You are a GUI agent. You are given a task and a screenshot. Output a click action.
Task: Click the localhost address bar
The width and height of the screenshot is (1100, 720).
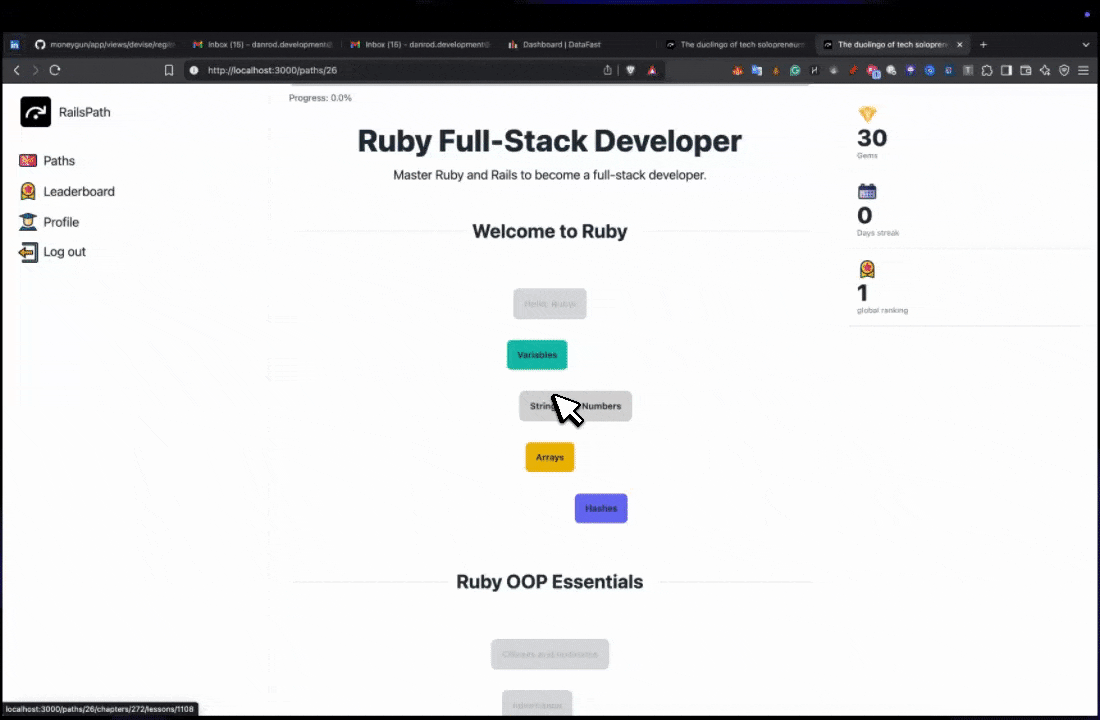(400, 70)
